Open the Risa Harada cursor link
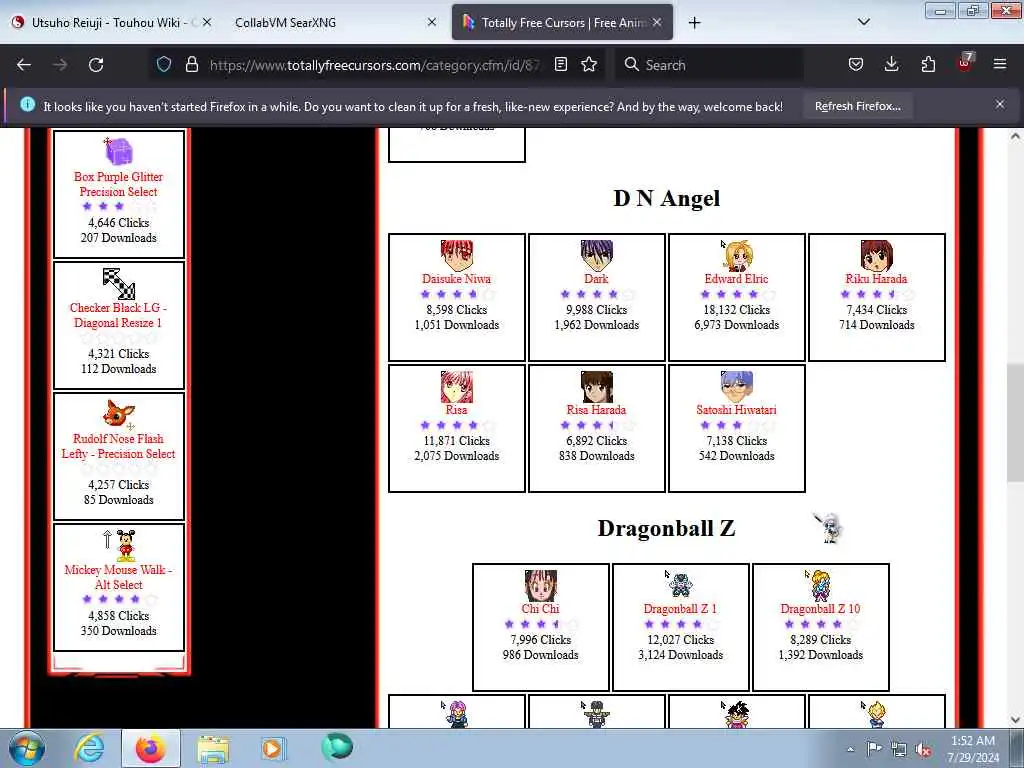This screenshot has width=1024, height=768. pos(596,410)
